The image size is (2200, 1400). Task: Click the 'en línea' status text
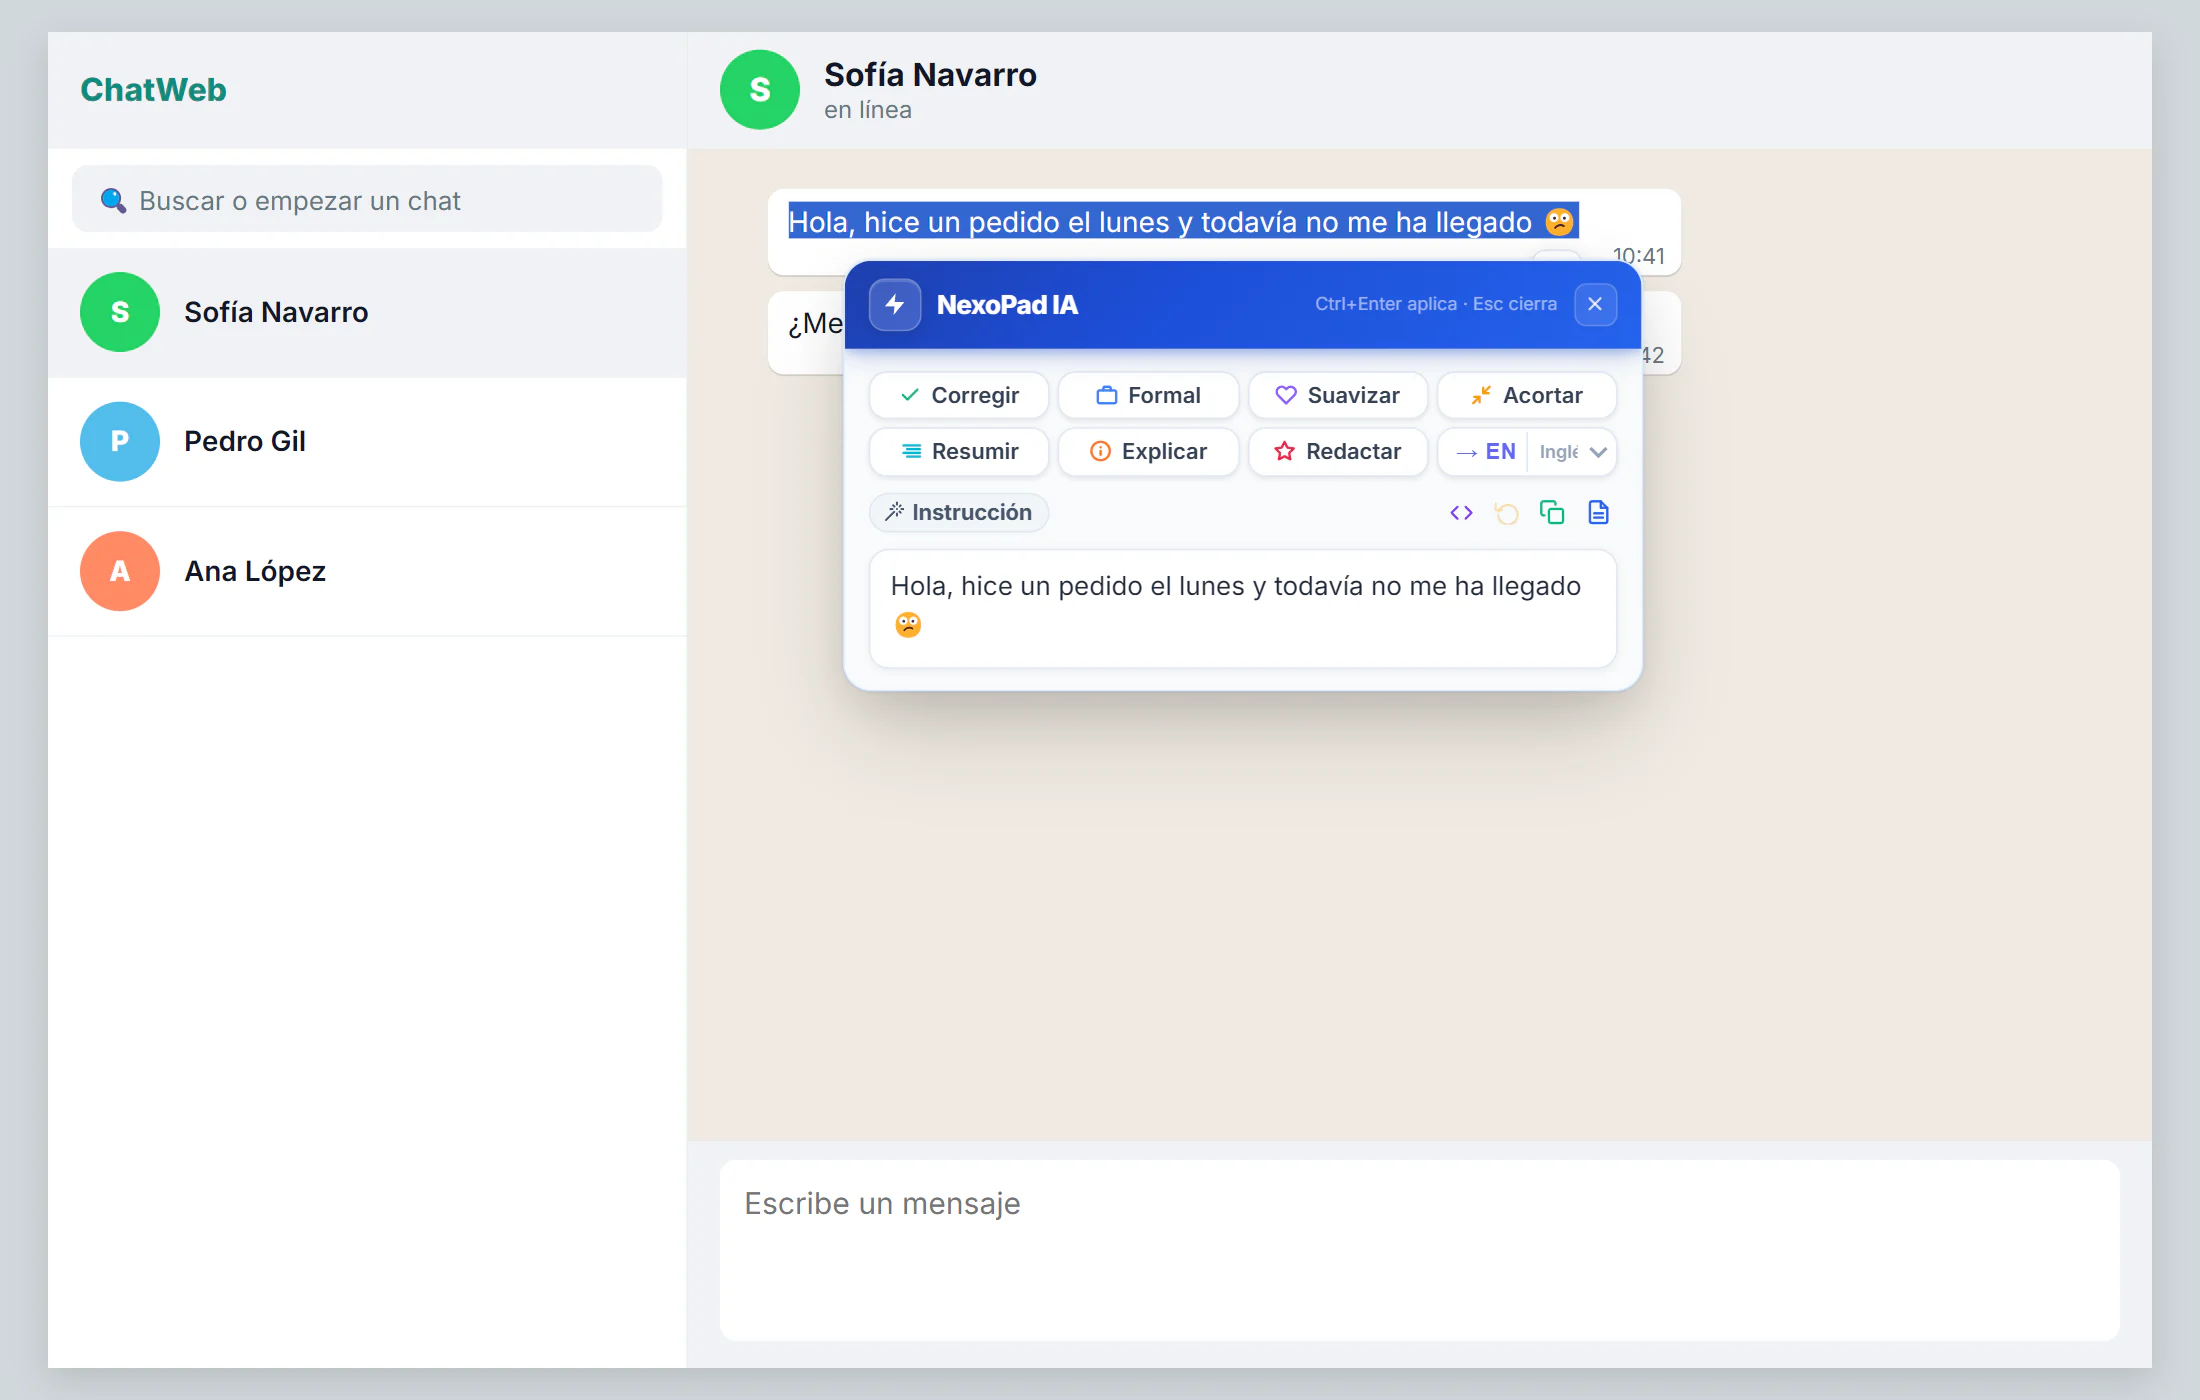click(x=867, y=109)
